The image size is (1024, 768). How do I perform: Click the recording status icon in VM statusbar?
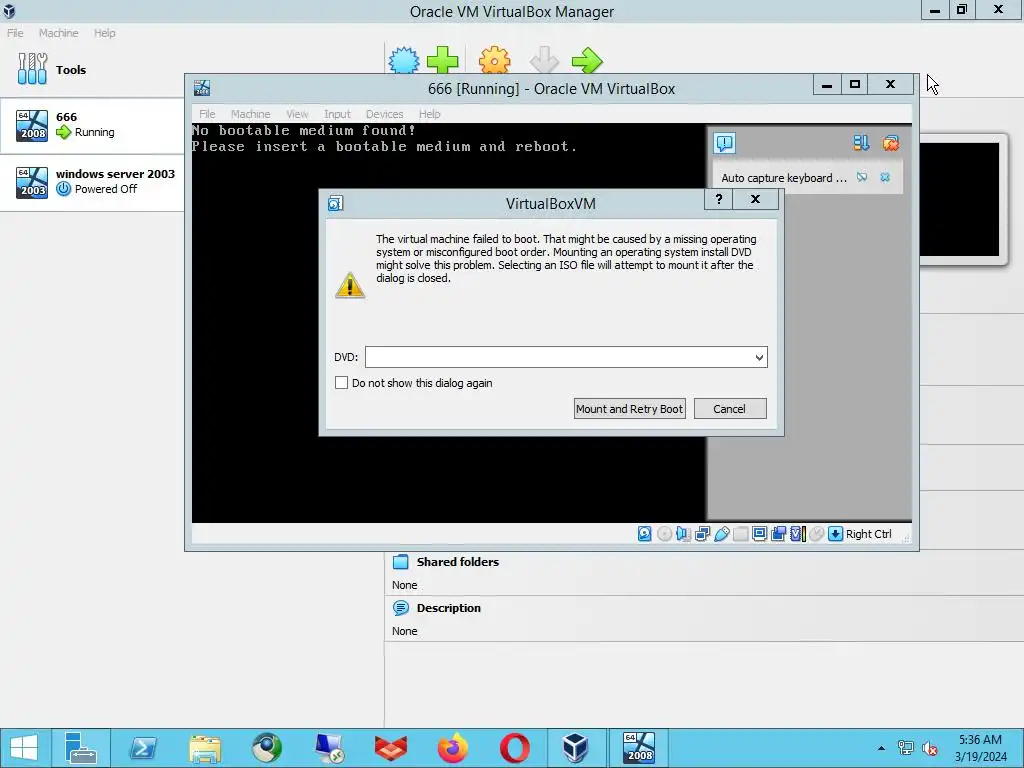(778, 534)
